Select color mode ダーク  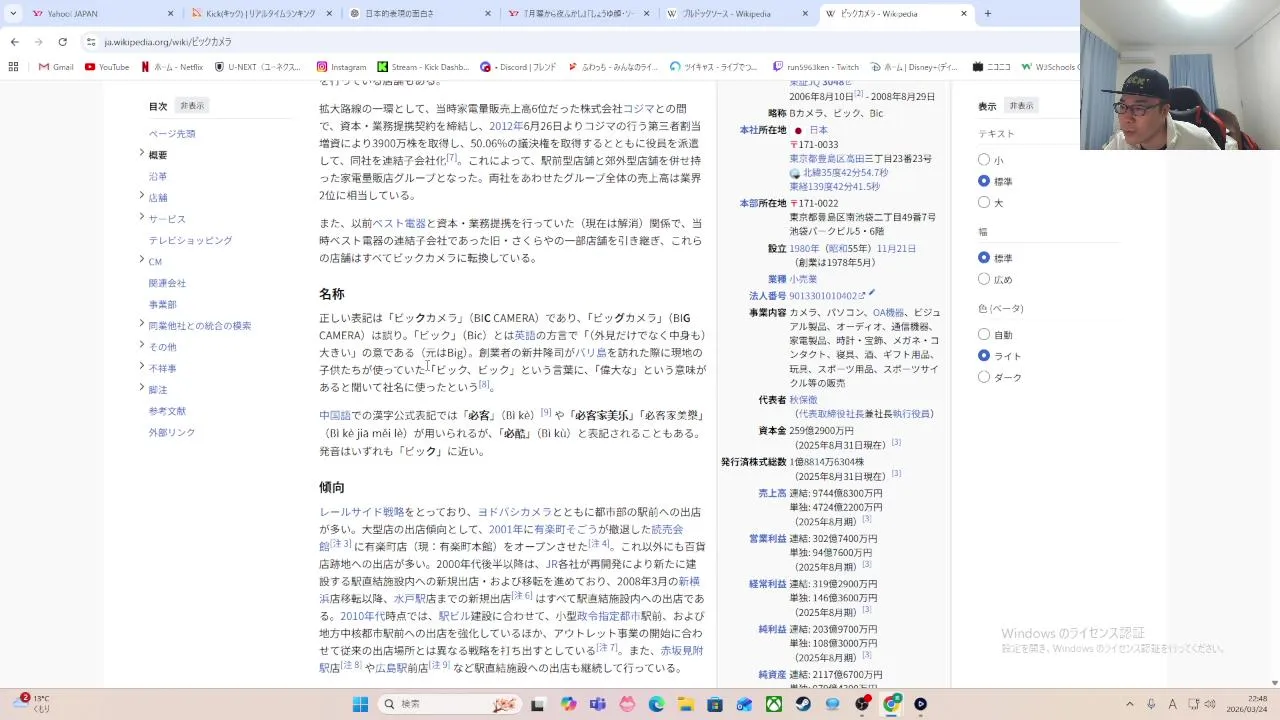(x=984, y=377)
